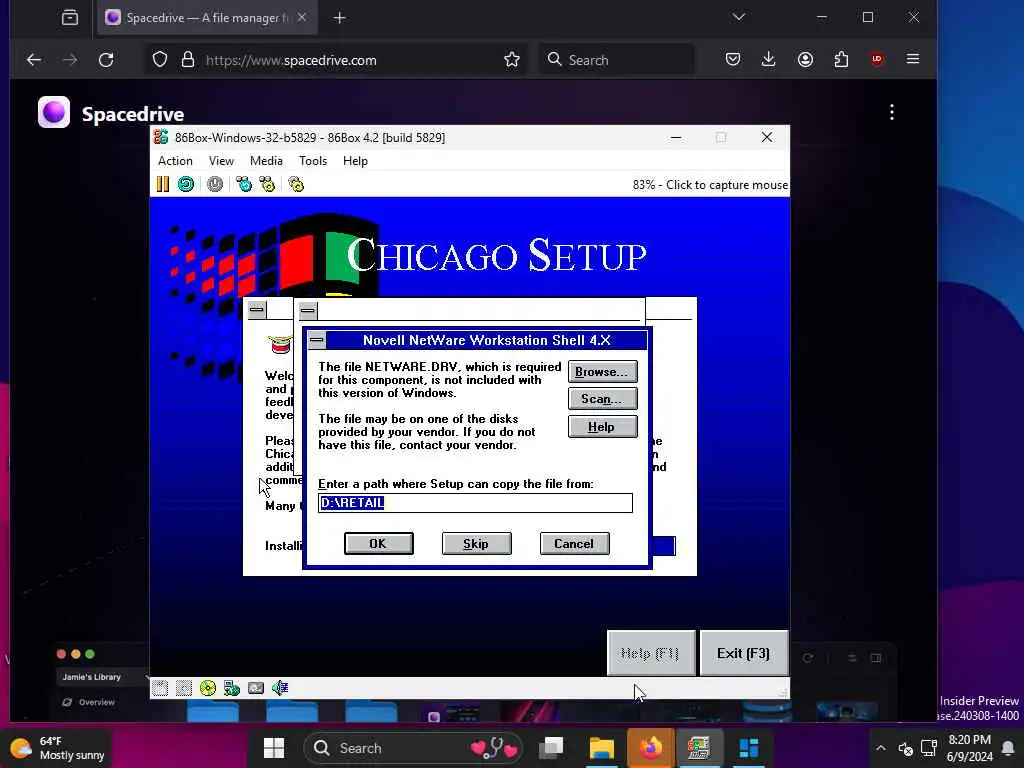Open a new Firefox tab
Viewport: 1024px width, 768px height.
click(x=340, y=18)
